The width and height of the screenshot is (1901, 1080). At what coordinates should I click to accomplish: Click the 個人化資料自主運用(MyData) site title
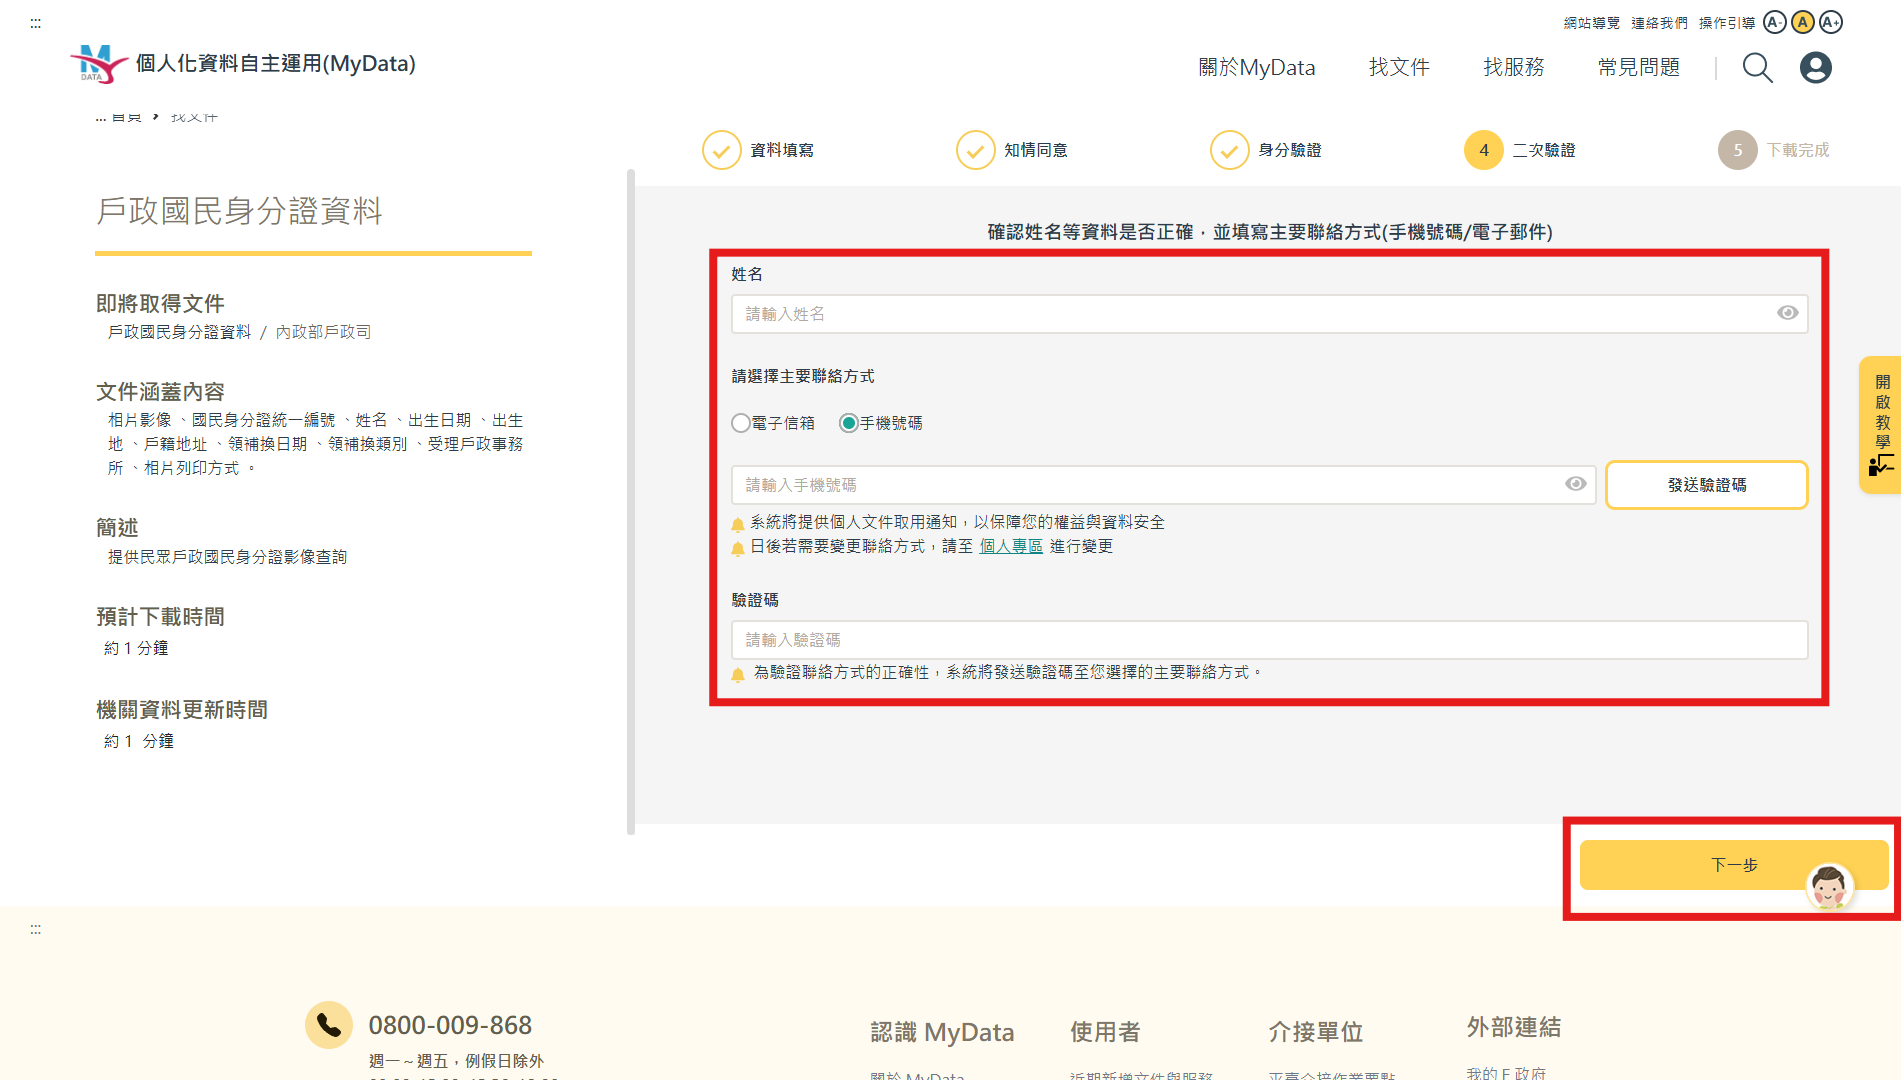pyautogui.click(x=276, y=63)
